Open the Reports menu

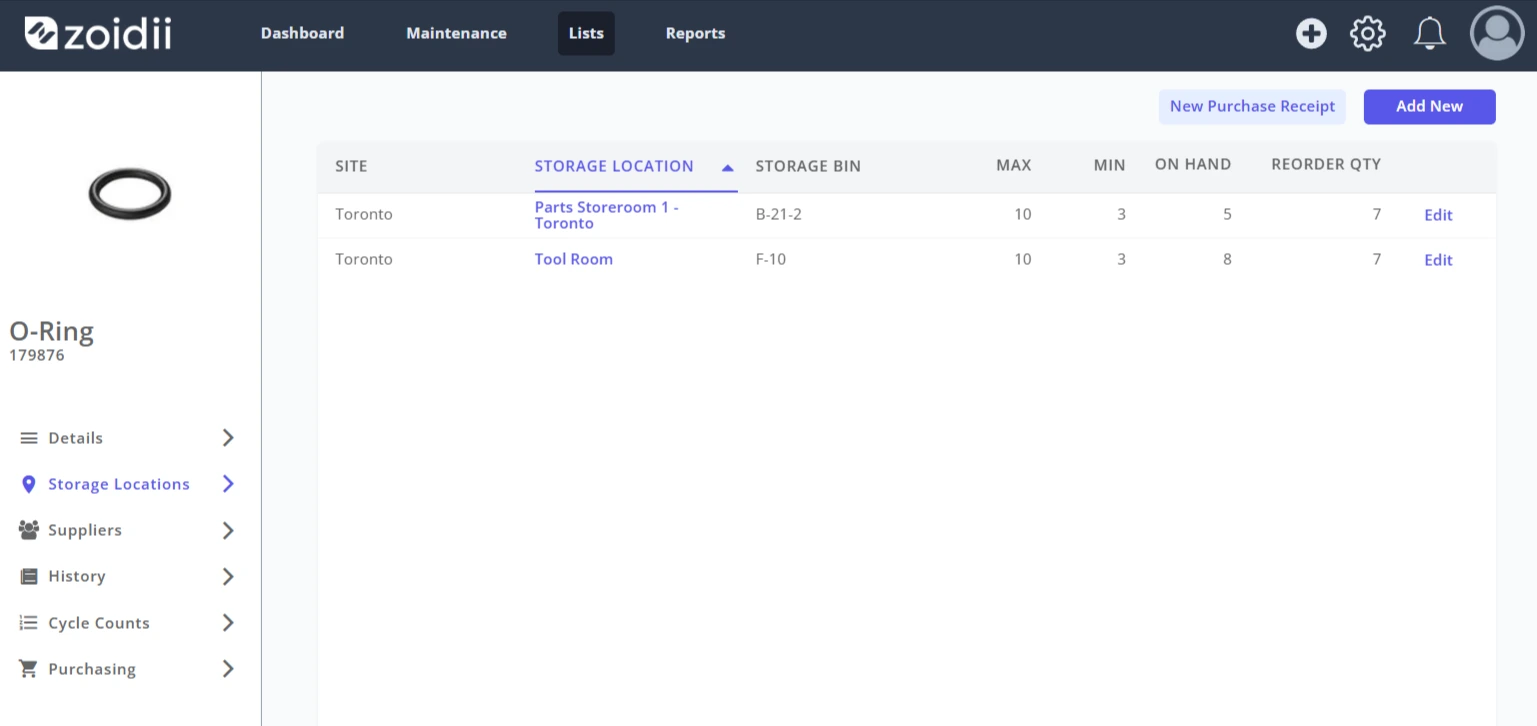[695, 33]
